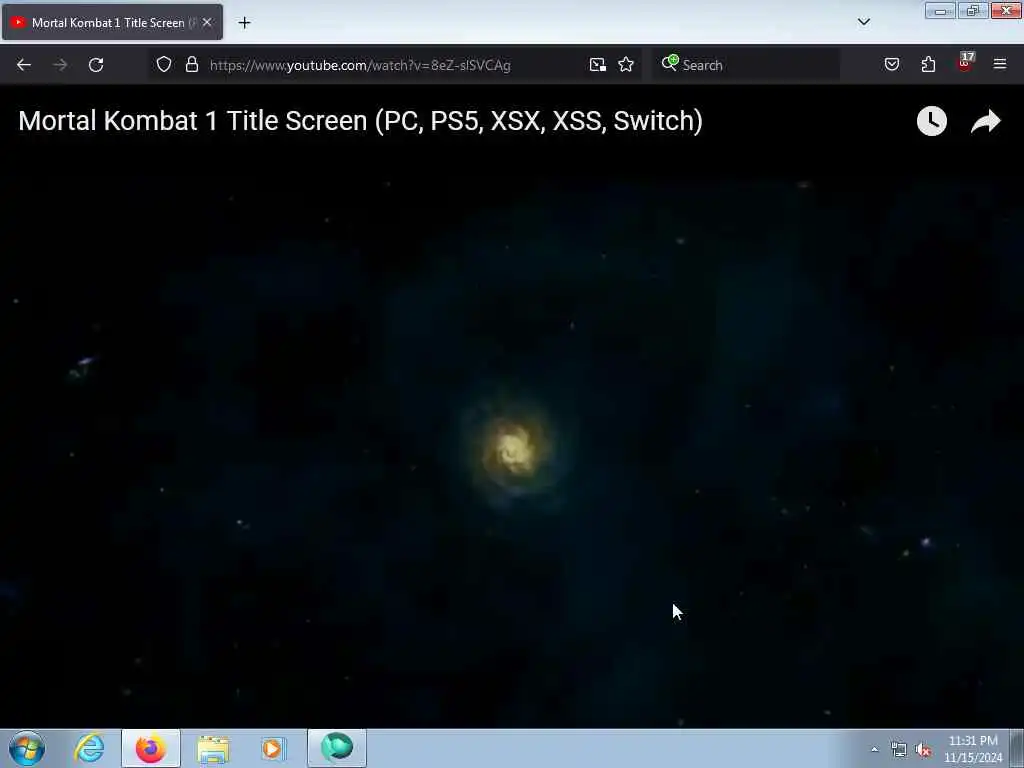Open the network status tray icon

tap(899, 750)
